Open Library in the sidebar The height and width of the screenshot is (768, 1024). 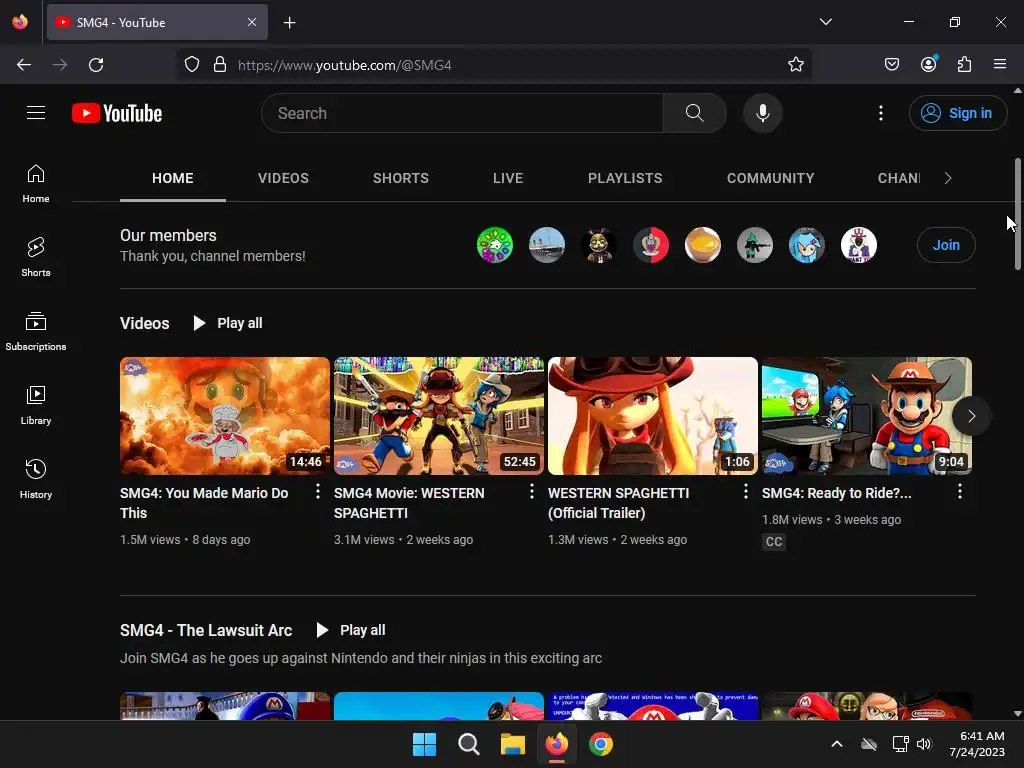pyautogui.click(x=36, y=406)
